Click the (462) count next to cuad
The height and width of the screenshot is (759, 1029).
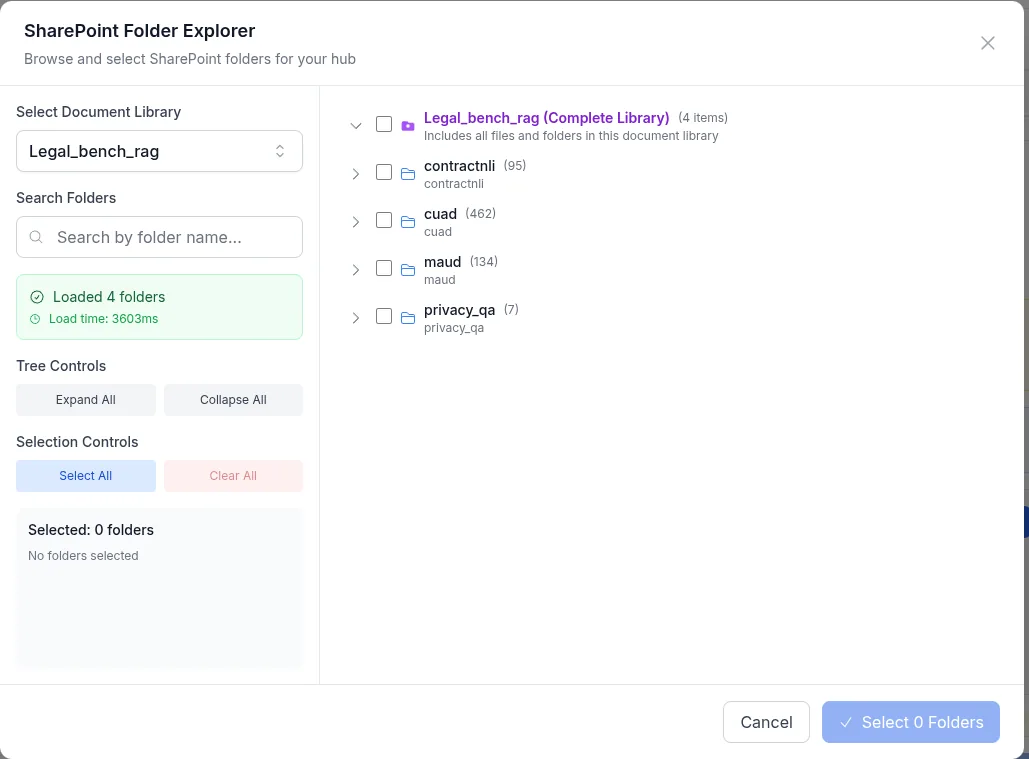480,213
